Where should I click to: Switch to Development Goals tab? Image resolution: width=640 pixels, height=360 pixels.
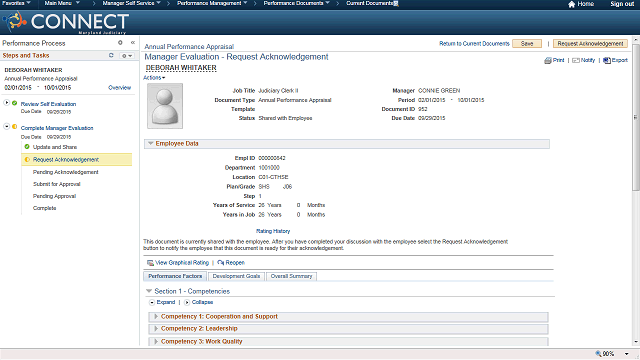pos(236,276)
